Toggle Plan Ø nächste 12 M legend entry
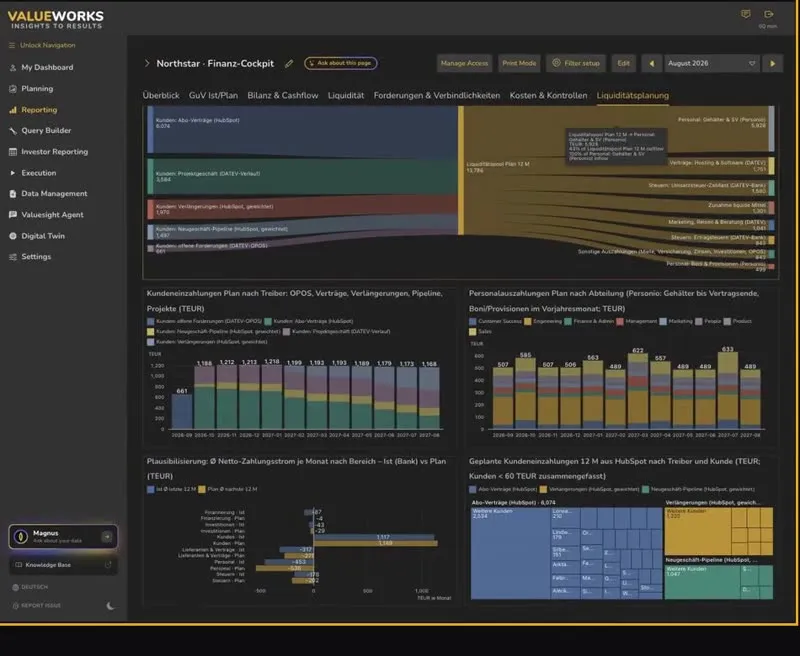 click(228, 489)
